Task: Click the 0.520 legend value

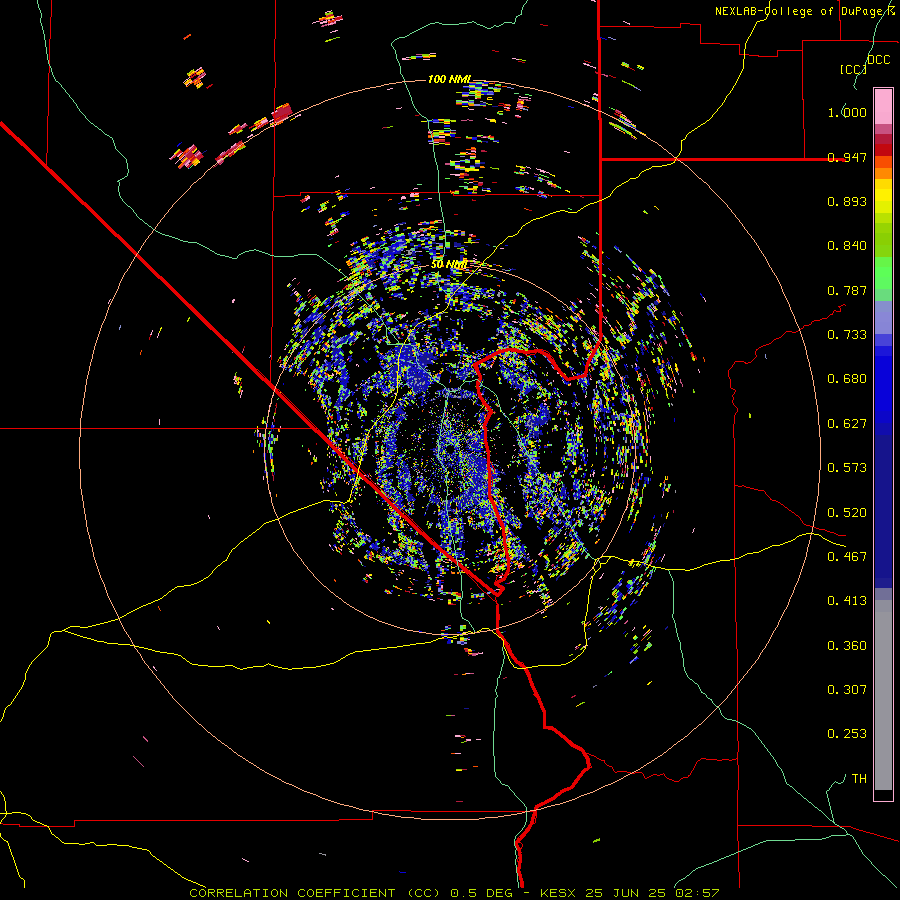Action: tap(847, 513)
